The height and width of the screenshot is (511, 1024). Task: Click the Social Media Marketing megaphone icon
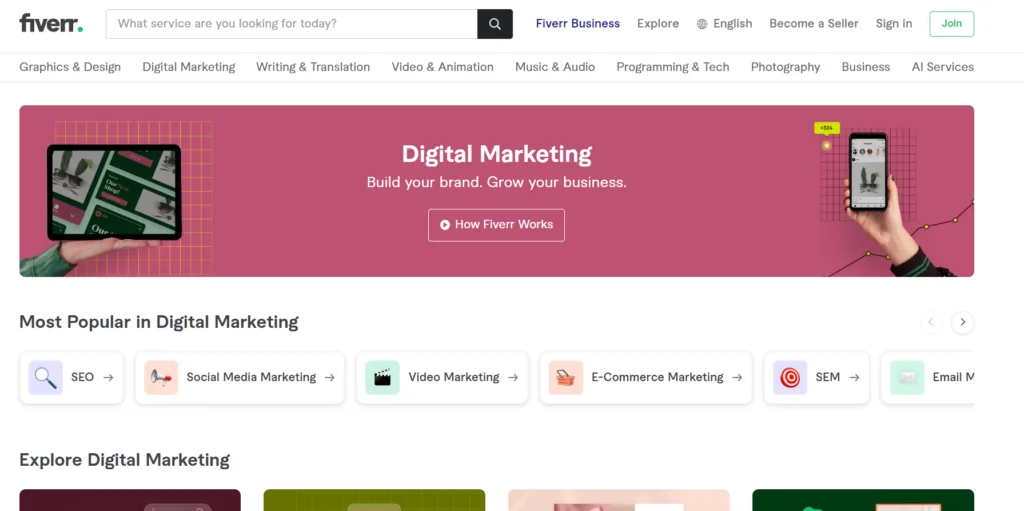[x=161, y=377]
